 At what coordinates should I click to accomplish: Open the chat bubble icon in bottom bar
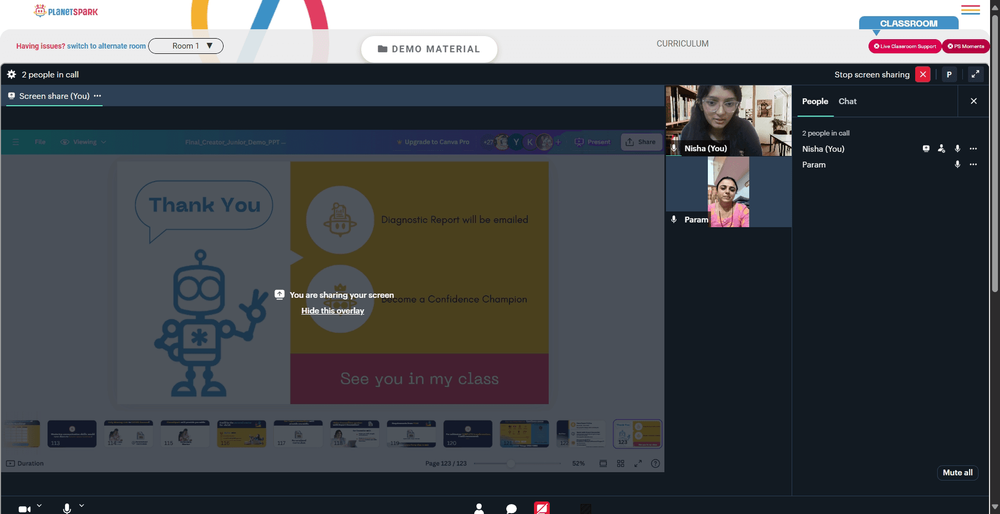(511, 509)
